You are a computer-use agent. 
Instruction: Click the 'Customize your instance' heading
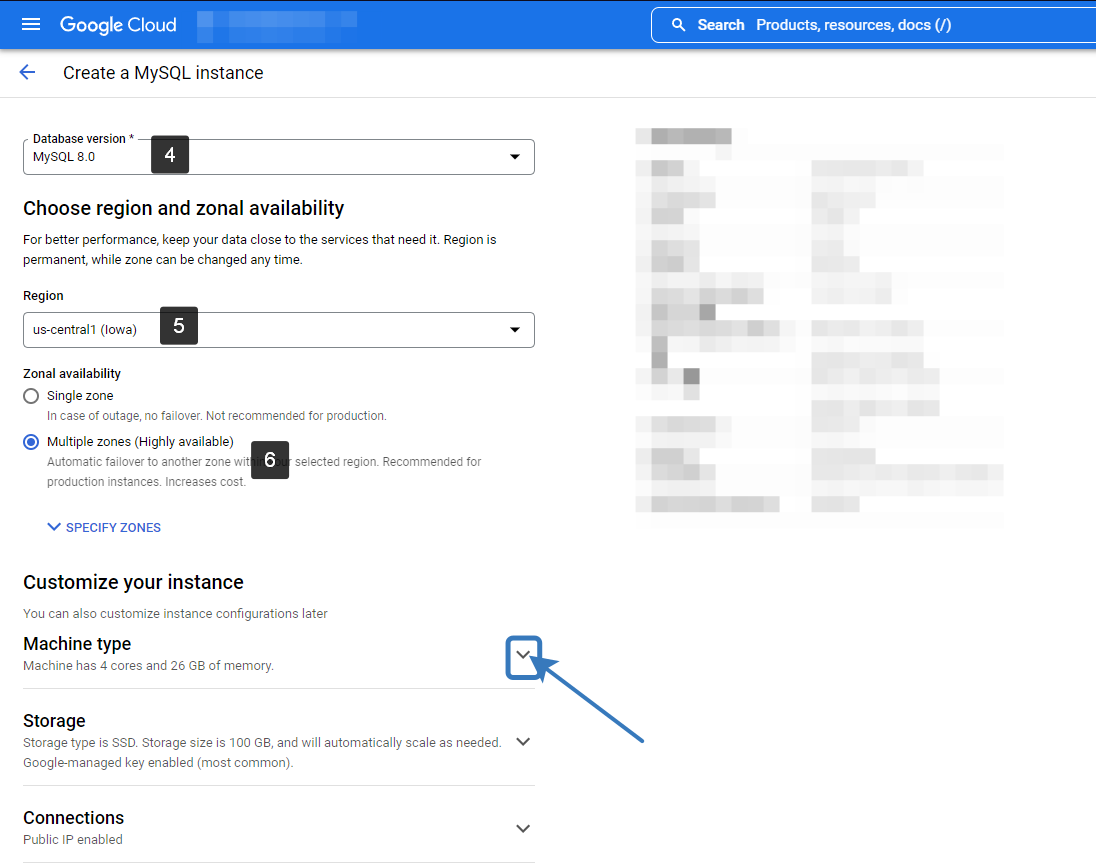pos(134,582)
